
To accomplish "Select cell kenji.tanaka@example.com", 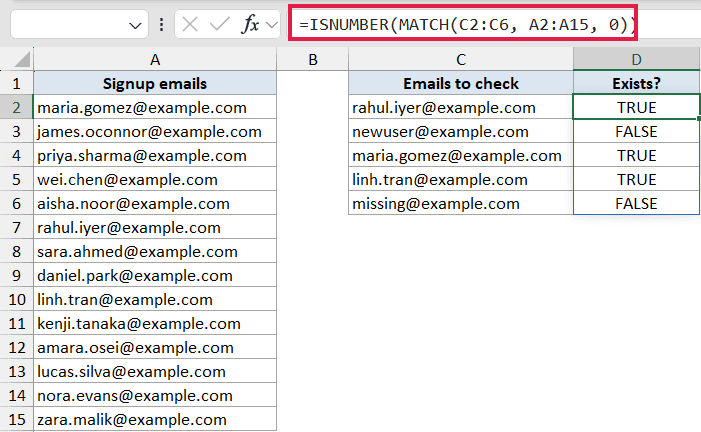I will [x=155, y=323].
